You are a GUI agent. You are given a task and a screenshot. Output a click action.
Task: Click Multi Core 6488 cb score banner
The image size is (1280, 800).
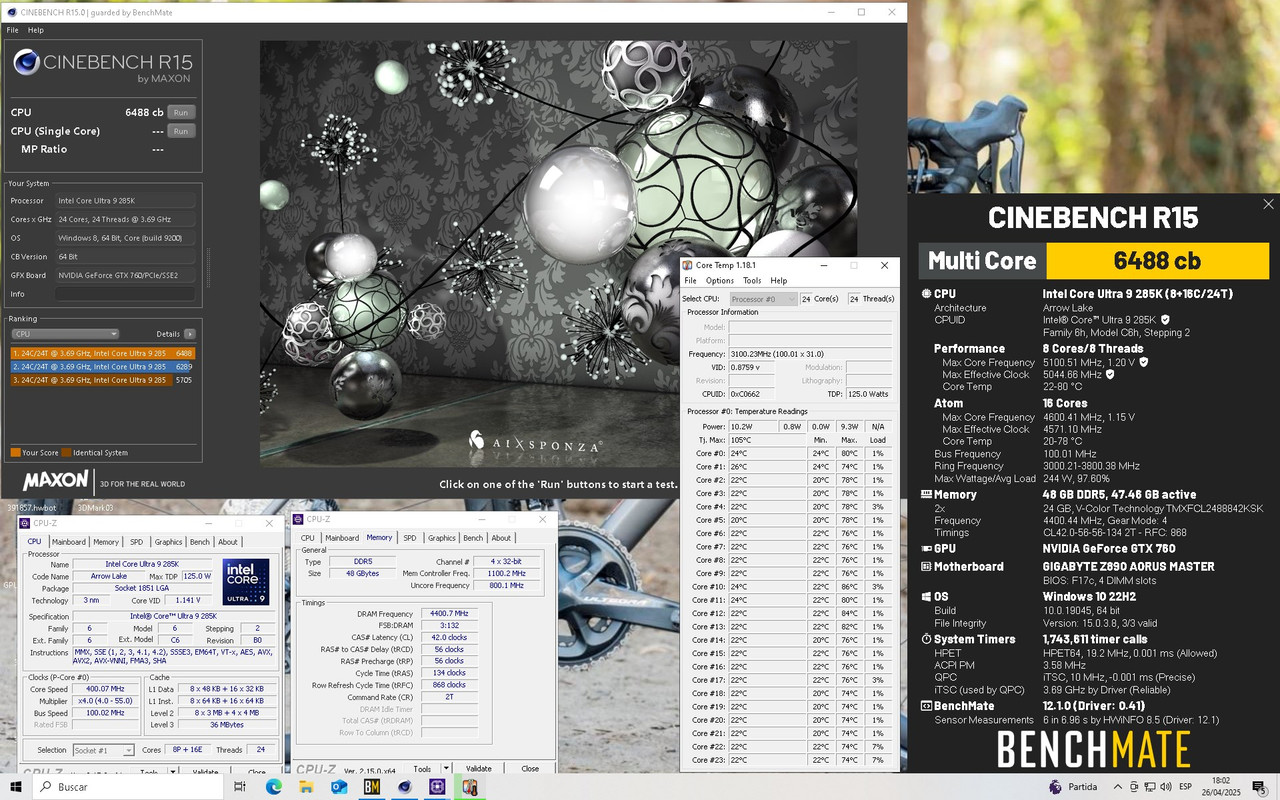(1093, 260)
